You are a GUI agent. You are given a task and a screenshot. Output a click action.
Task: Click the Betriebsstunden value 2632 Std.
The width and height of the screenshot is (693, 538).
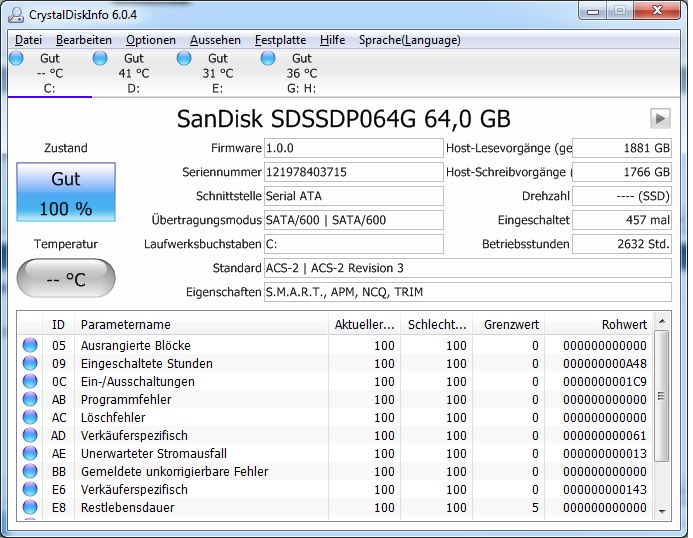coord(622,244)
